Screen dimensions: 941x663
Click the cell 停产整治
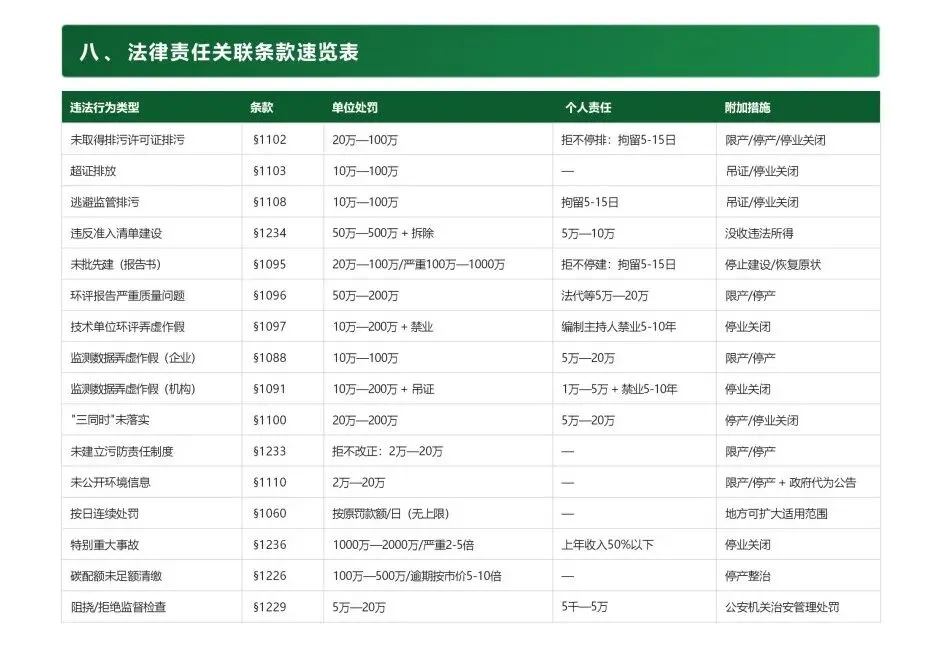click(x=748, y=577)
